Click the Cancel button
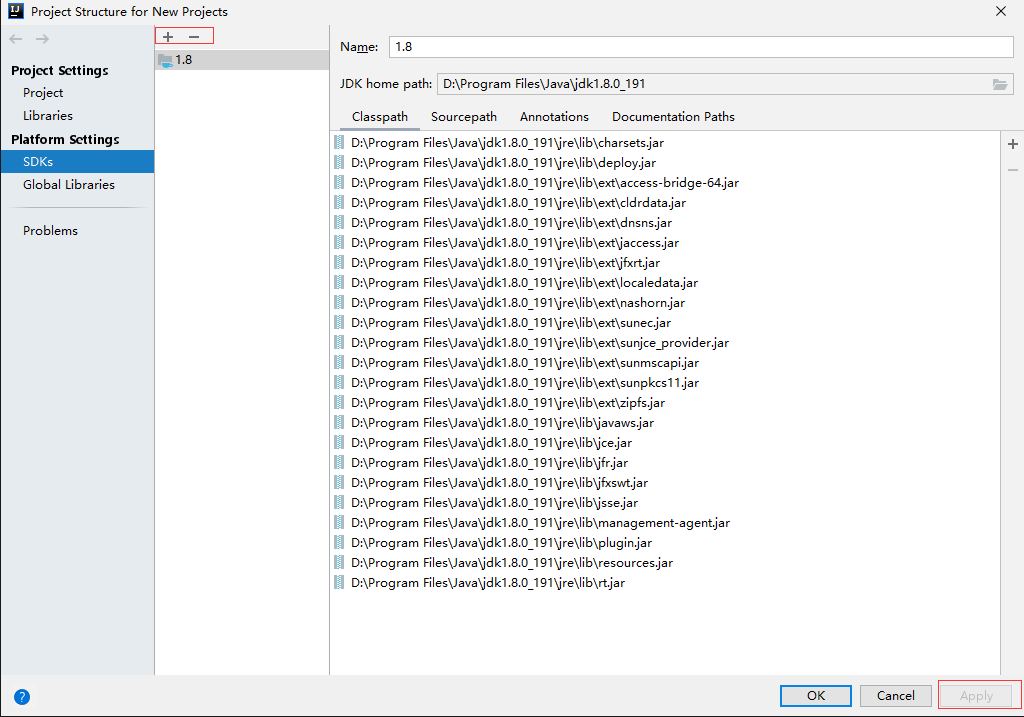1024x717 pixels. point(895,696)
